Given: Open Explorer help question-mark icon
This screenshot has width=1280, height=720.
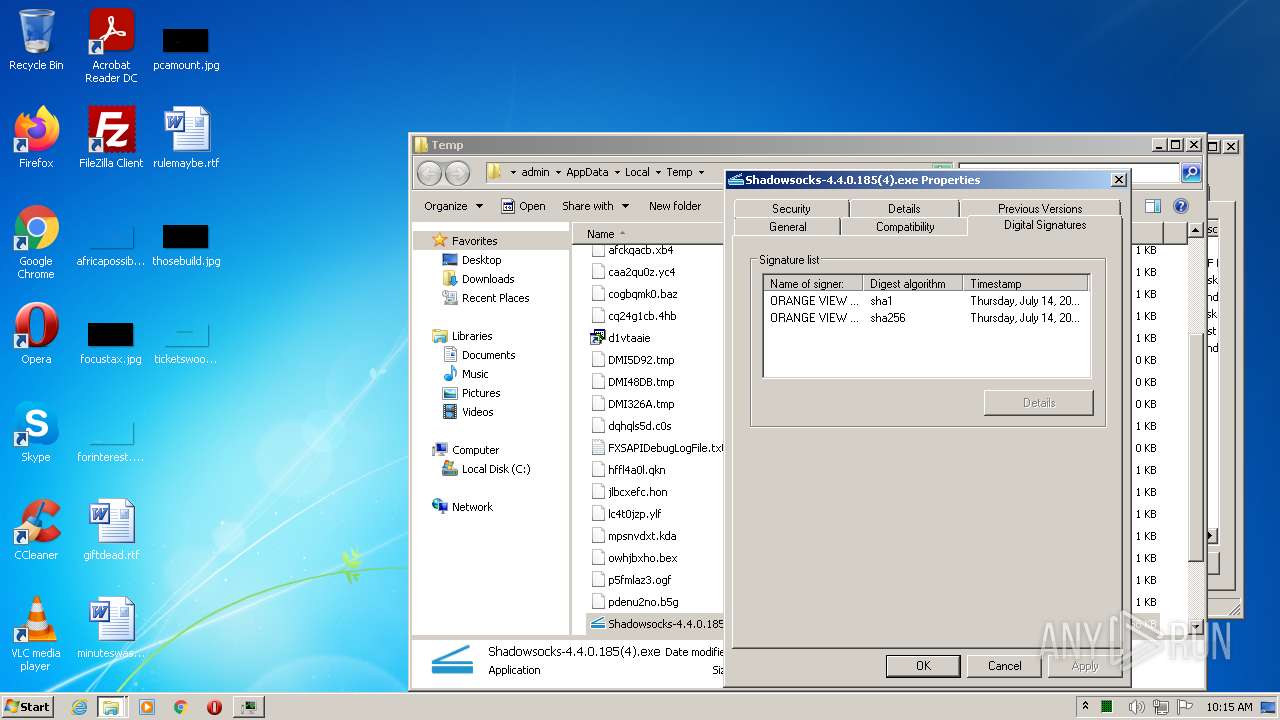Looking at the screenshot, I should coord(1181,206).
